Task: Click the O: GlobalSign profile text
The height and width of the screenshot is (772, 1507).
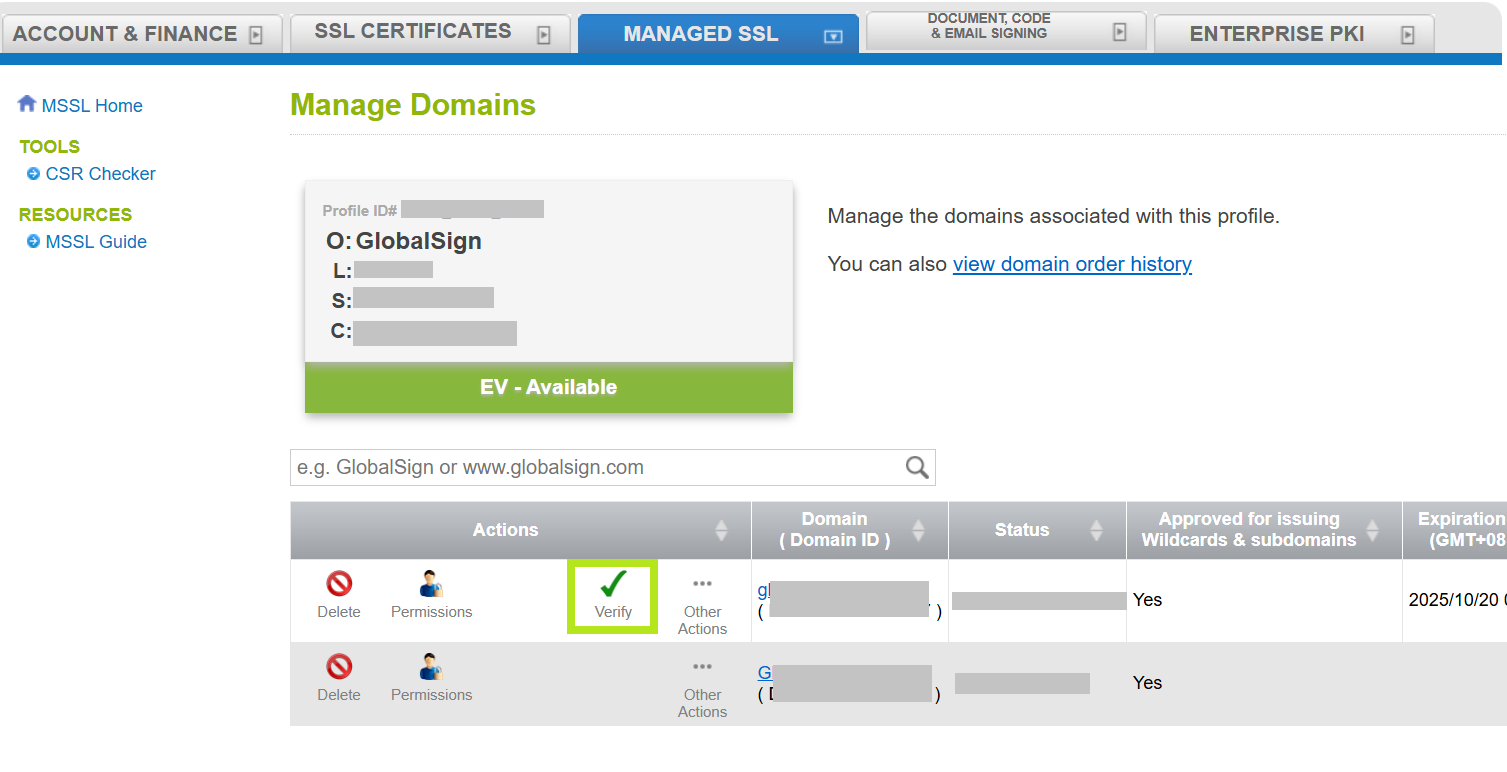Action: (404, 241)
